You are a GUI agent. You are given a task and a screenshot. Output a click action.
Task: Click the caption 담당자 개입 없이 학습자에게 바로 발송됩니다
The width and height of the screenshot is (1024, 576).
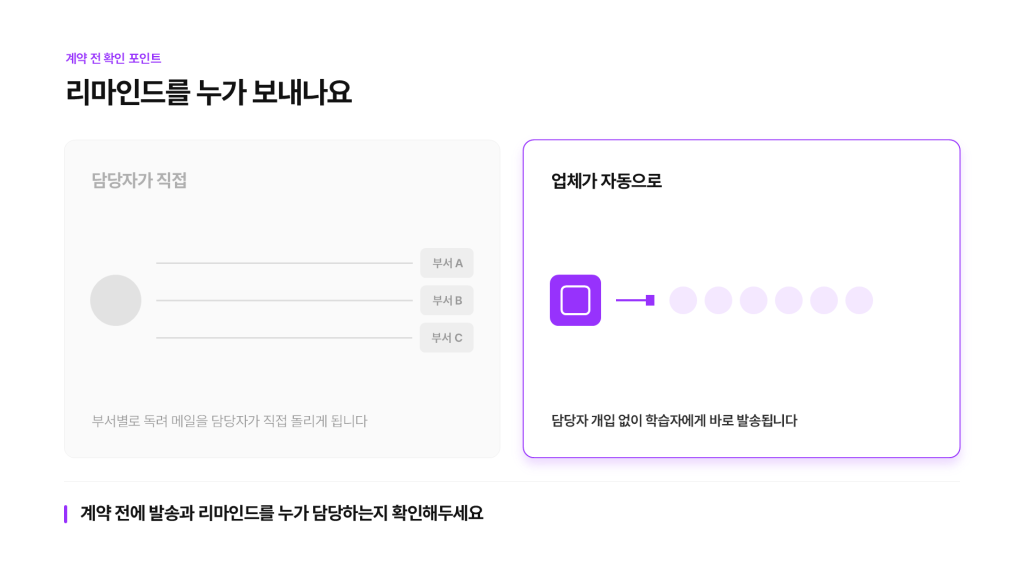point(674,421)
